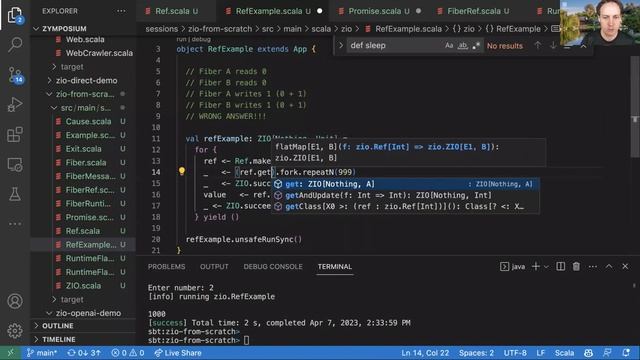Open Remote Explorer view icon

15,164
